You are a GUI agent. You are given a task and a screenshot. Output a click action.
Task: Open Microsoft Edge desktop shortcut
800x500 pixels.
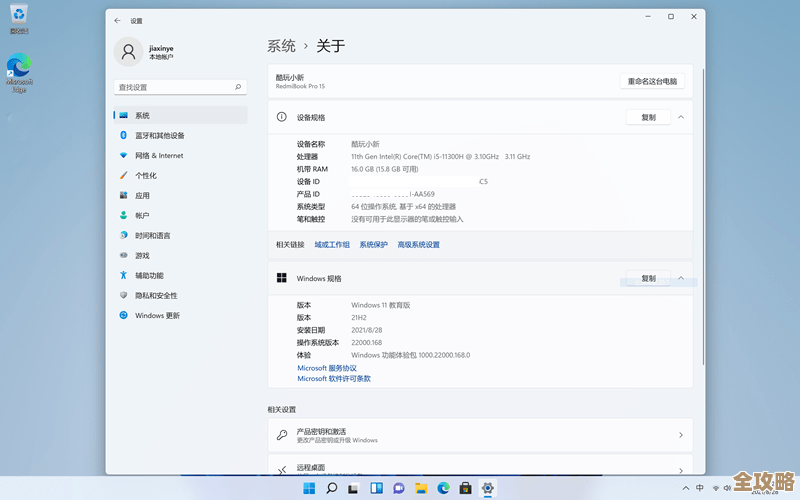pyautogui.click(x=19, y=73)
